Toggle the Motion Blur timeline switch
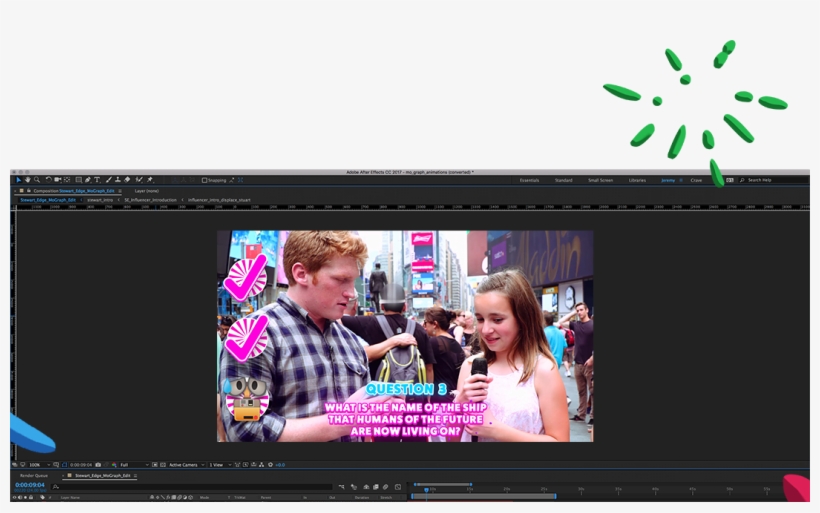Screen dimensions: 820x513 385,487
